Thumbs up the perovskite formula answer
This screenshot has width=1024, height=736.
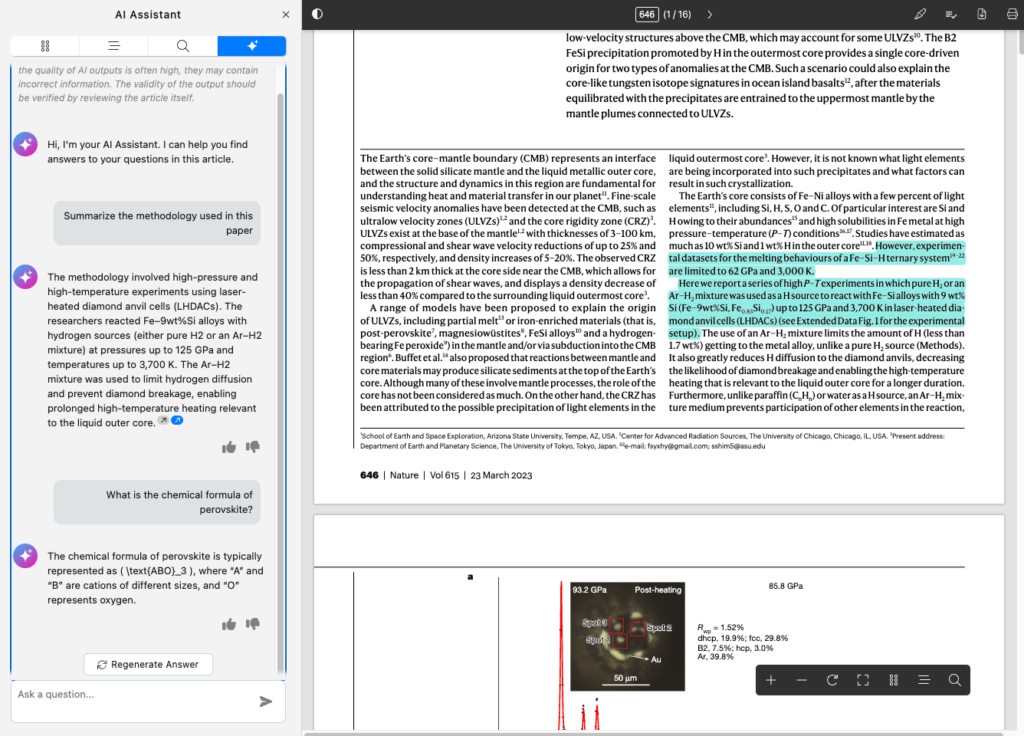point(229,624)
